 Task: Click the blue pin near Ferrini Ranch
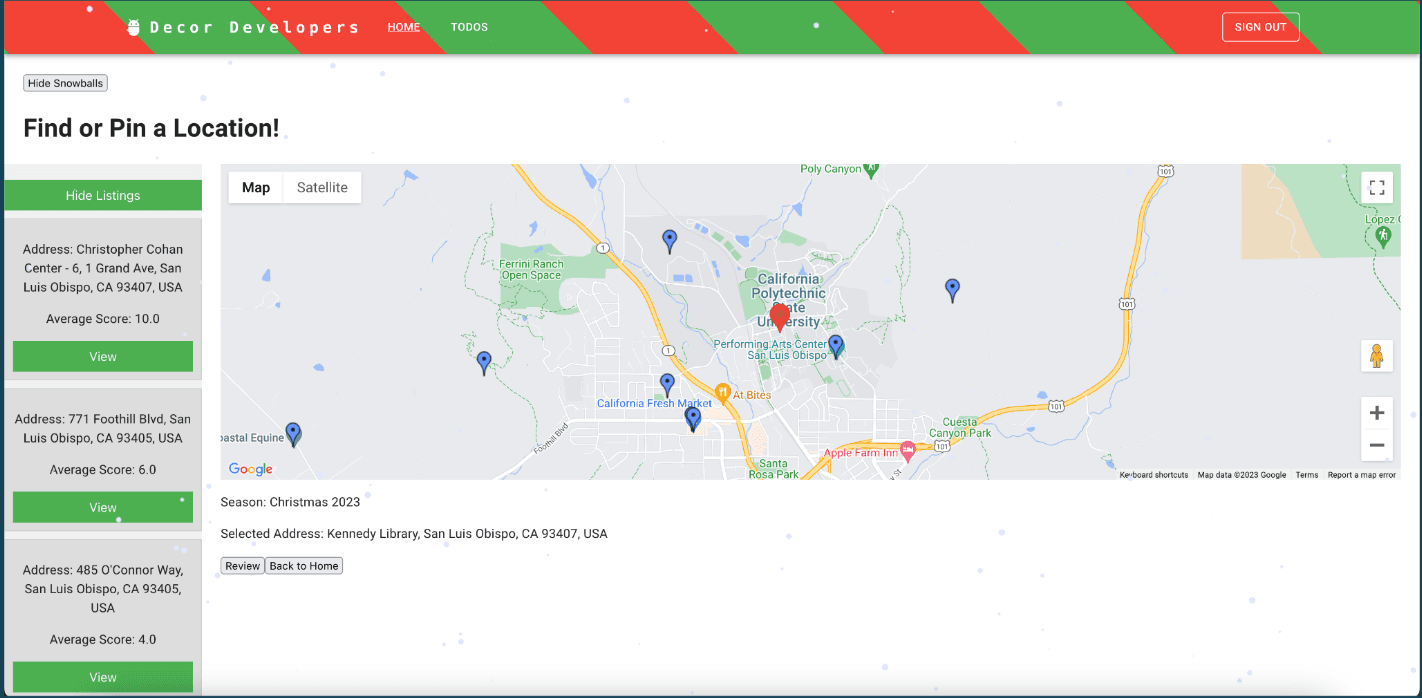click(669, 239)
